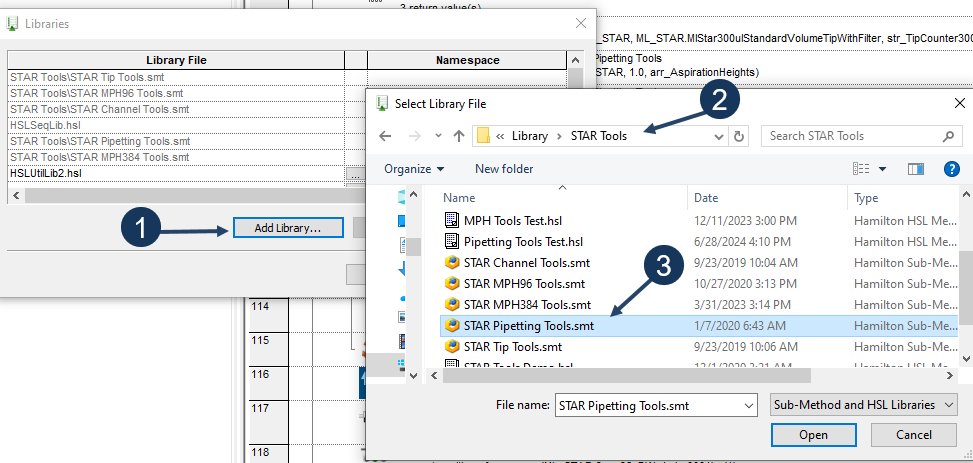The width and height of the screenshot is (973, 463).
Task: Select STAR Tip Tools.smt file
Action: 513,346
